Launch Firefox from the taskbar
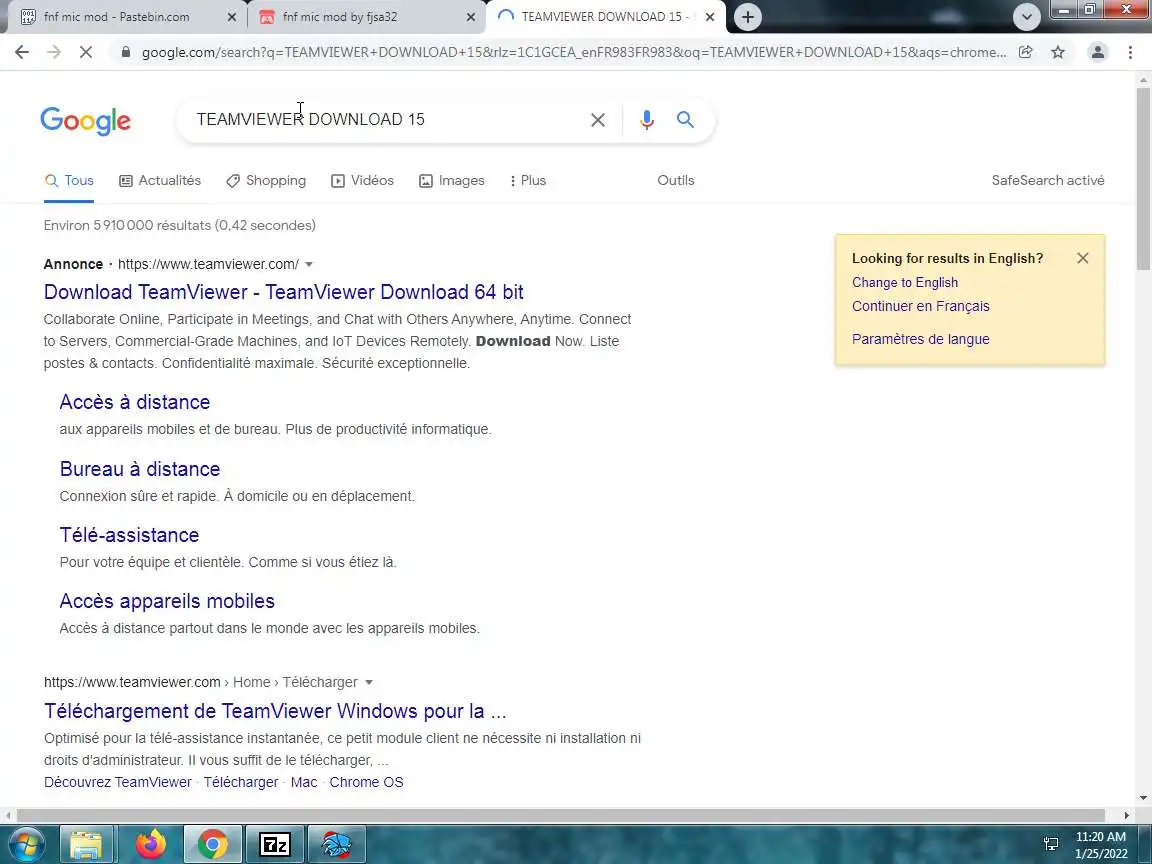 click(x=151, y=845)
